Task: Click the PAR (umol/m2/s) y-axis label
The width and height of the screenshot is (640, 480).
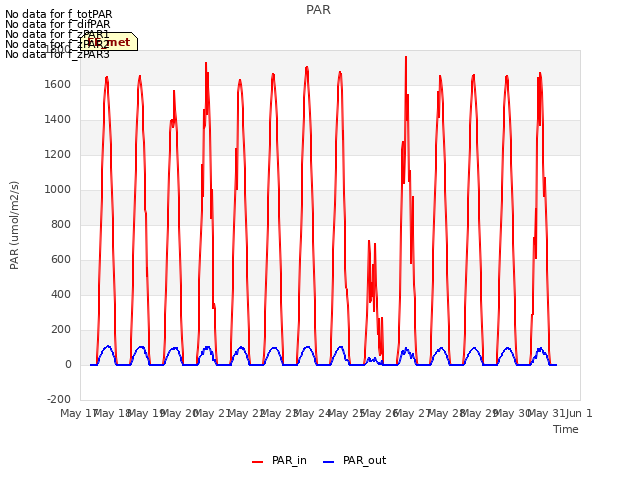Action: pos(14,225)
